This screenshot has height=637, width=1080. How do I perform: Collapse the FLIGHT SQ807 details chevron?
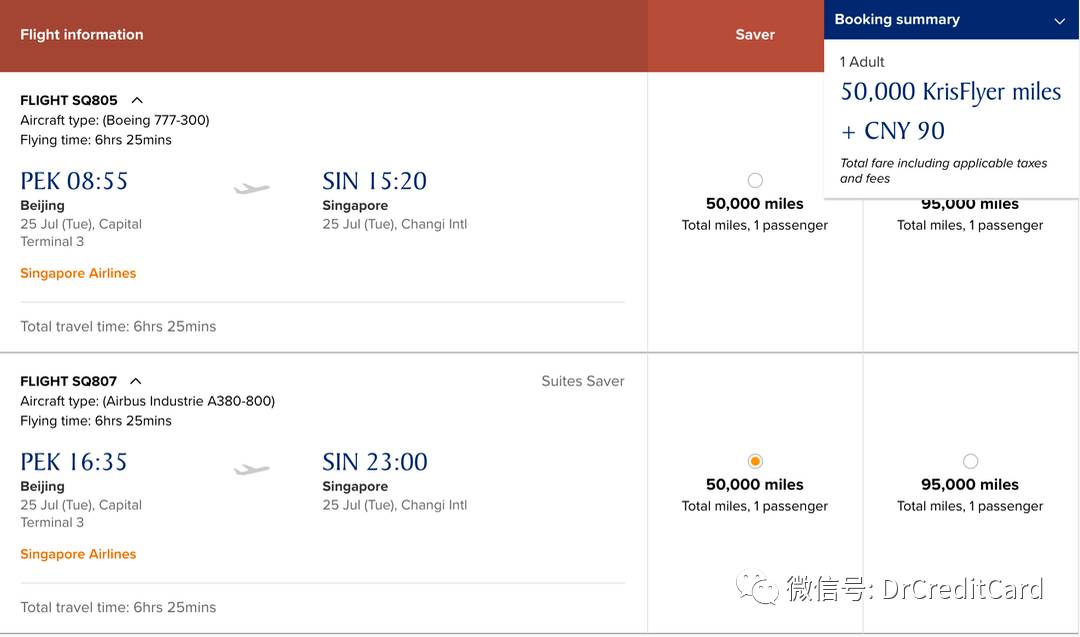pos(136,382)
